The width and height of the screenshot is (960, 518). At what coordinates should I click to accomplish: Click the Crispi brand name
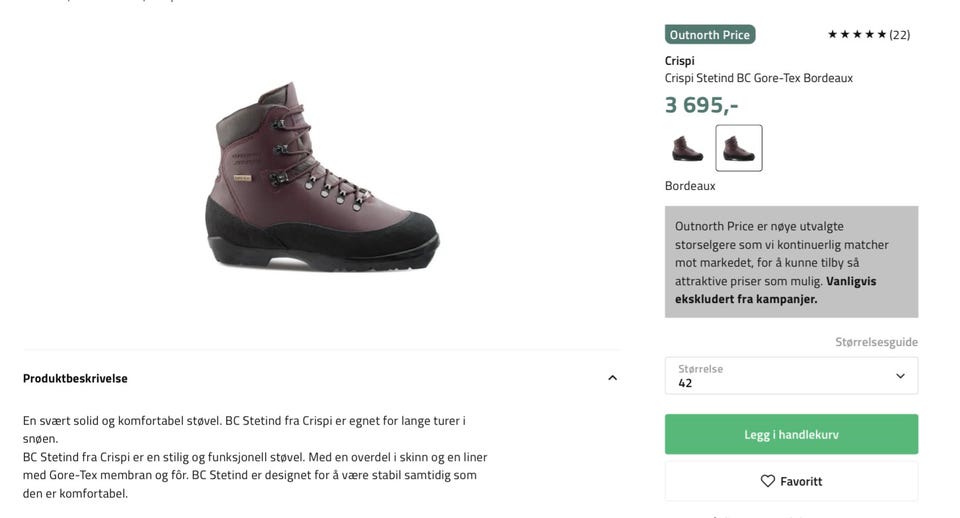(x=679, y=60)
